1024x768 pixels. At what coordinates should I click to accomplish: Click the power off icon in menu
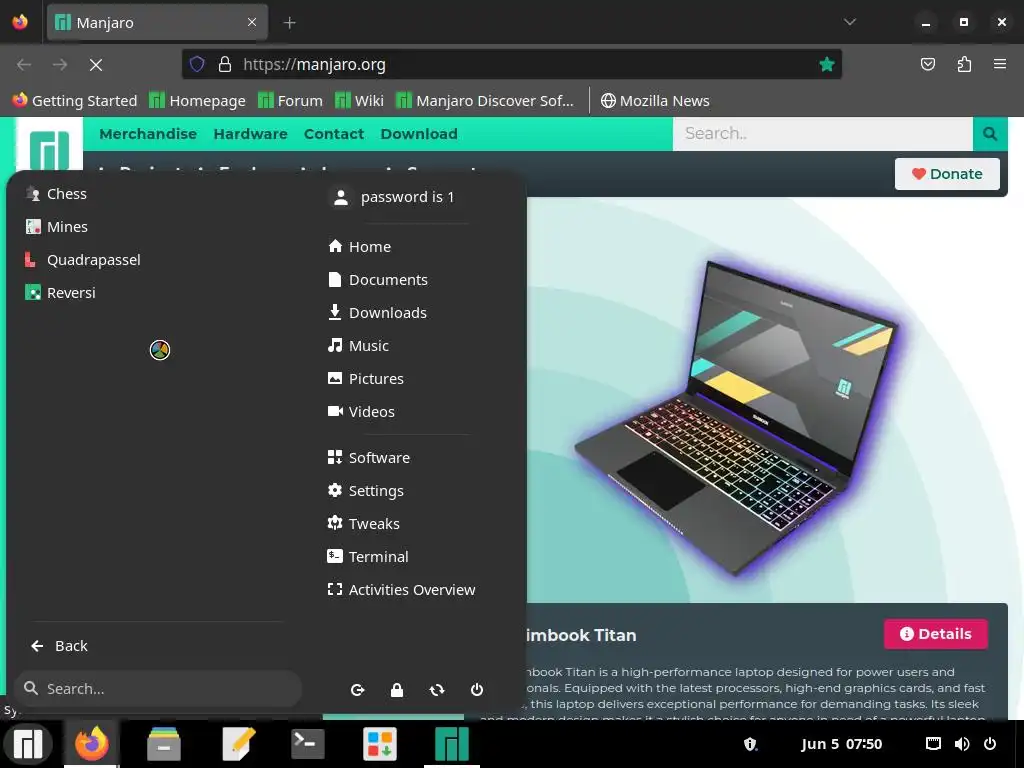click(477, 690)
